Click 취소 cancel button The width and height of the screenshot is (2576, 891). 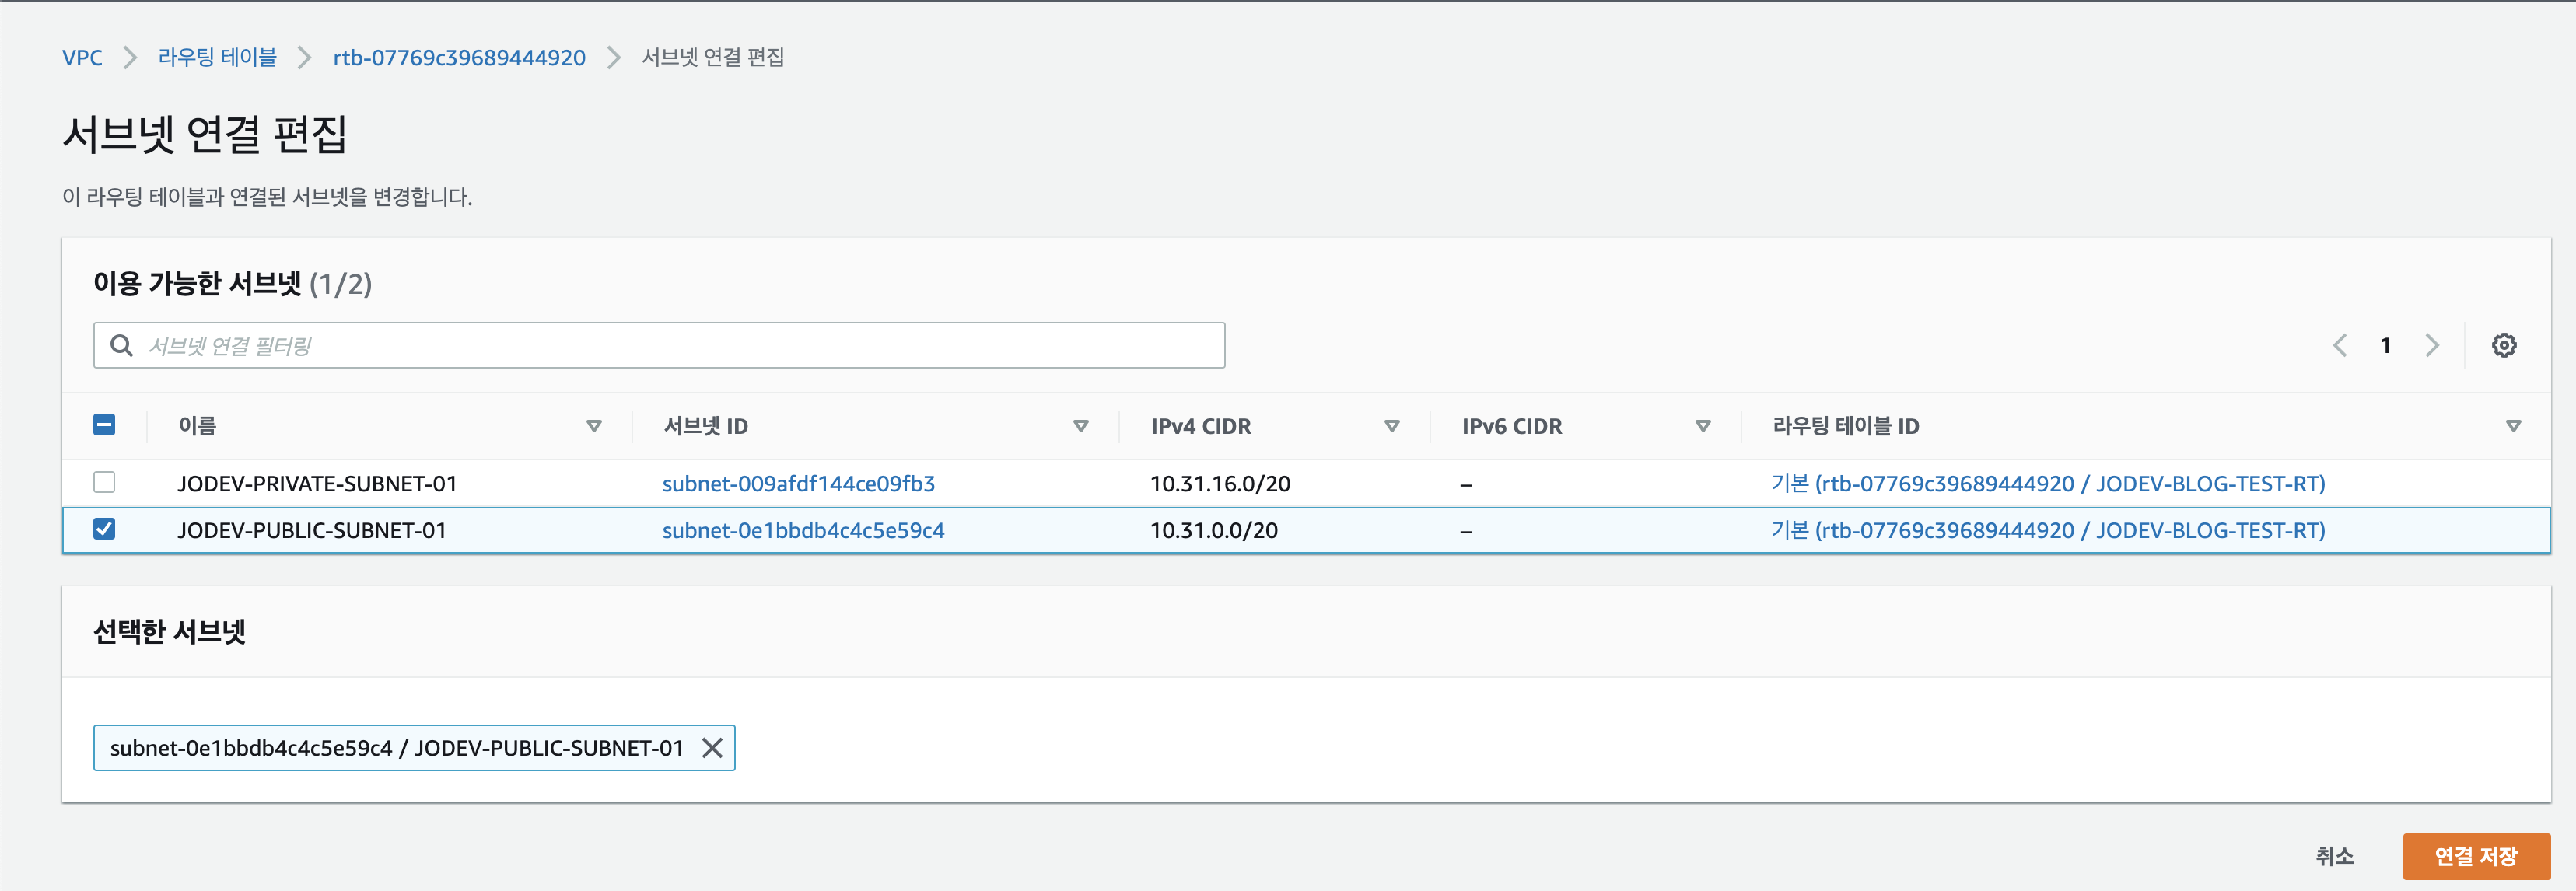[2334, 856]
